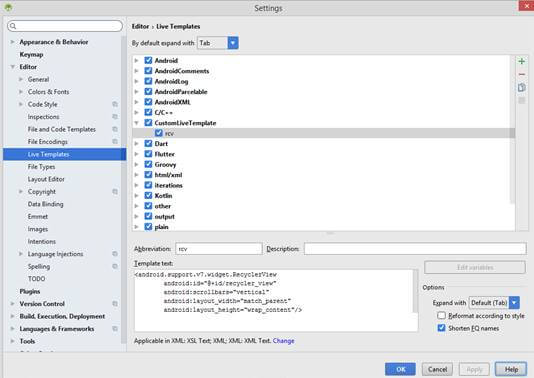
Task: Close the Settings dialog window
Action: (526, 5)
